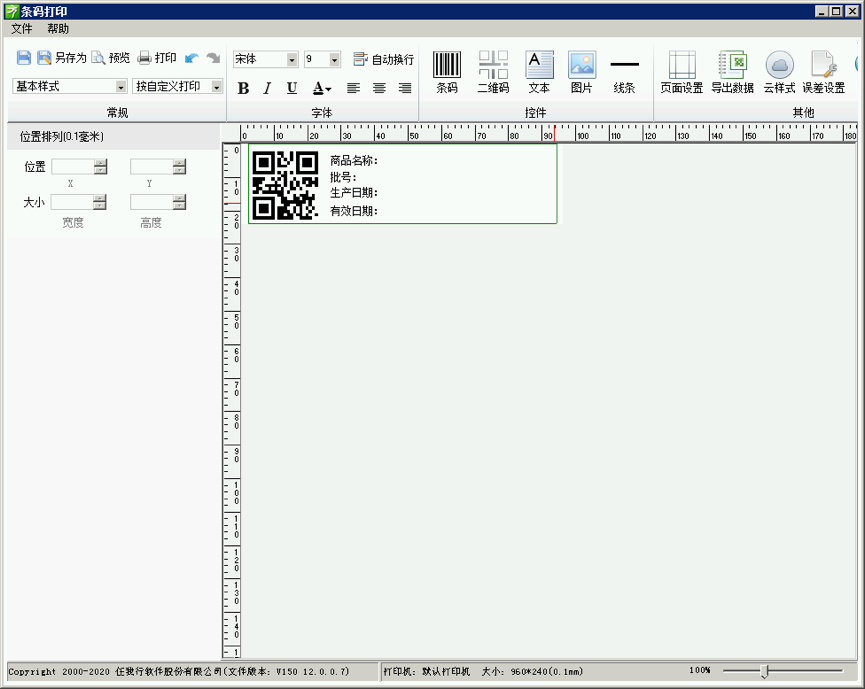Open error settings (误差设置)
Image resolution: width=865 pixels, height=689 pixels.
point(824,72)
